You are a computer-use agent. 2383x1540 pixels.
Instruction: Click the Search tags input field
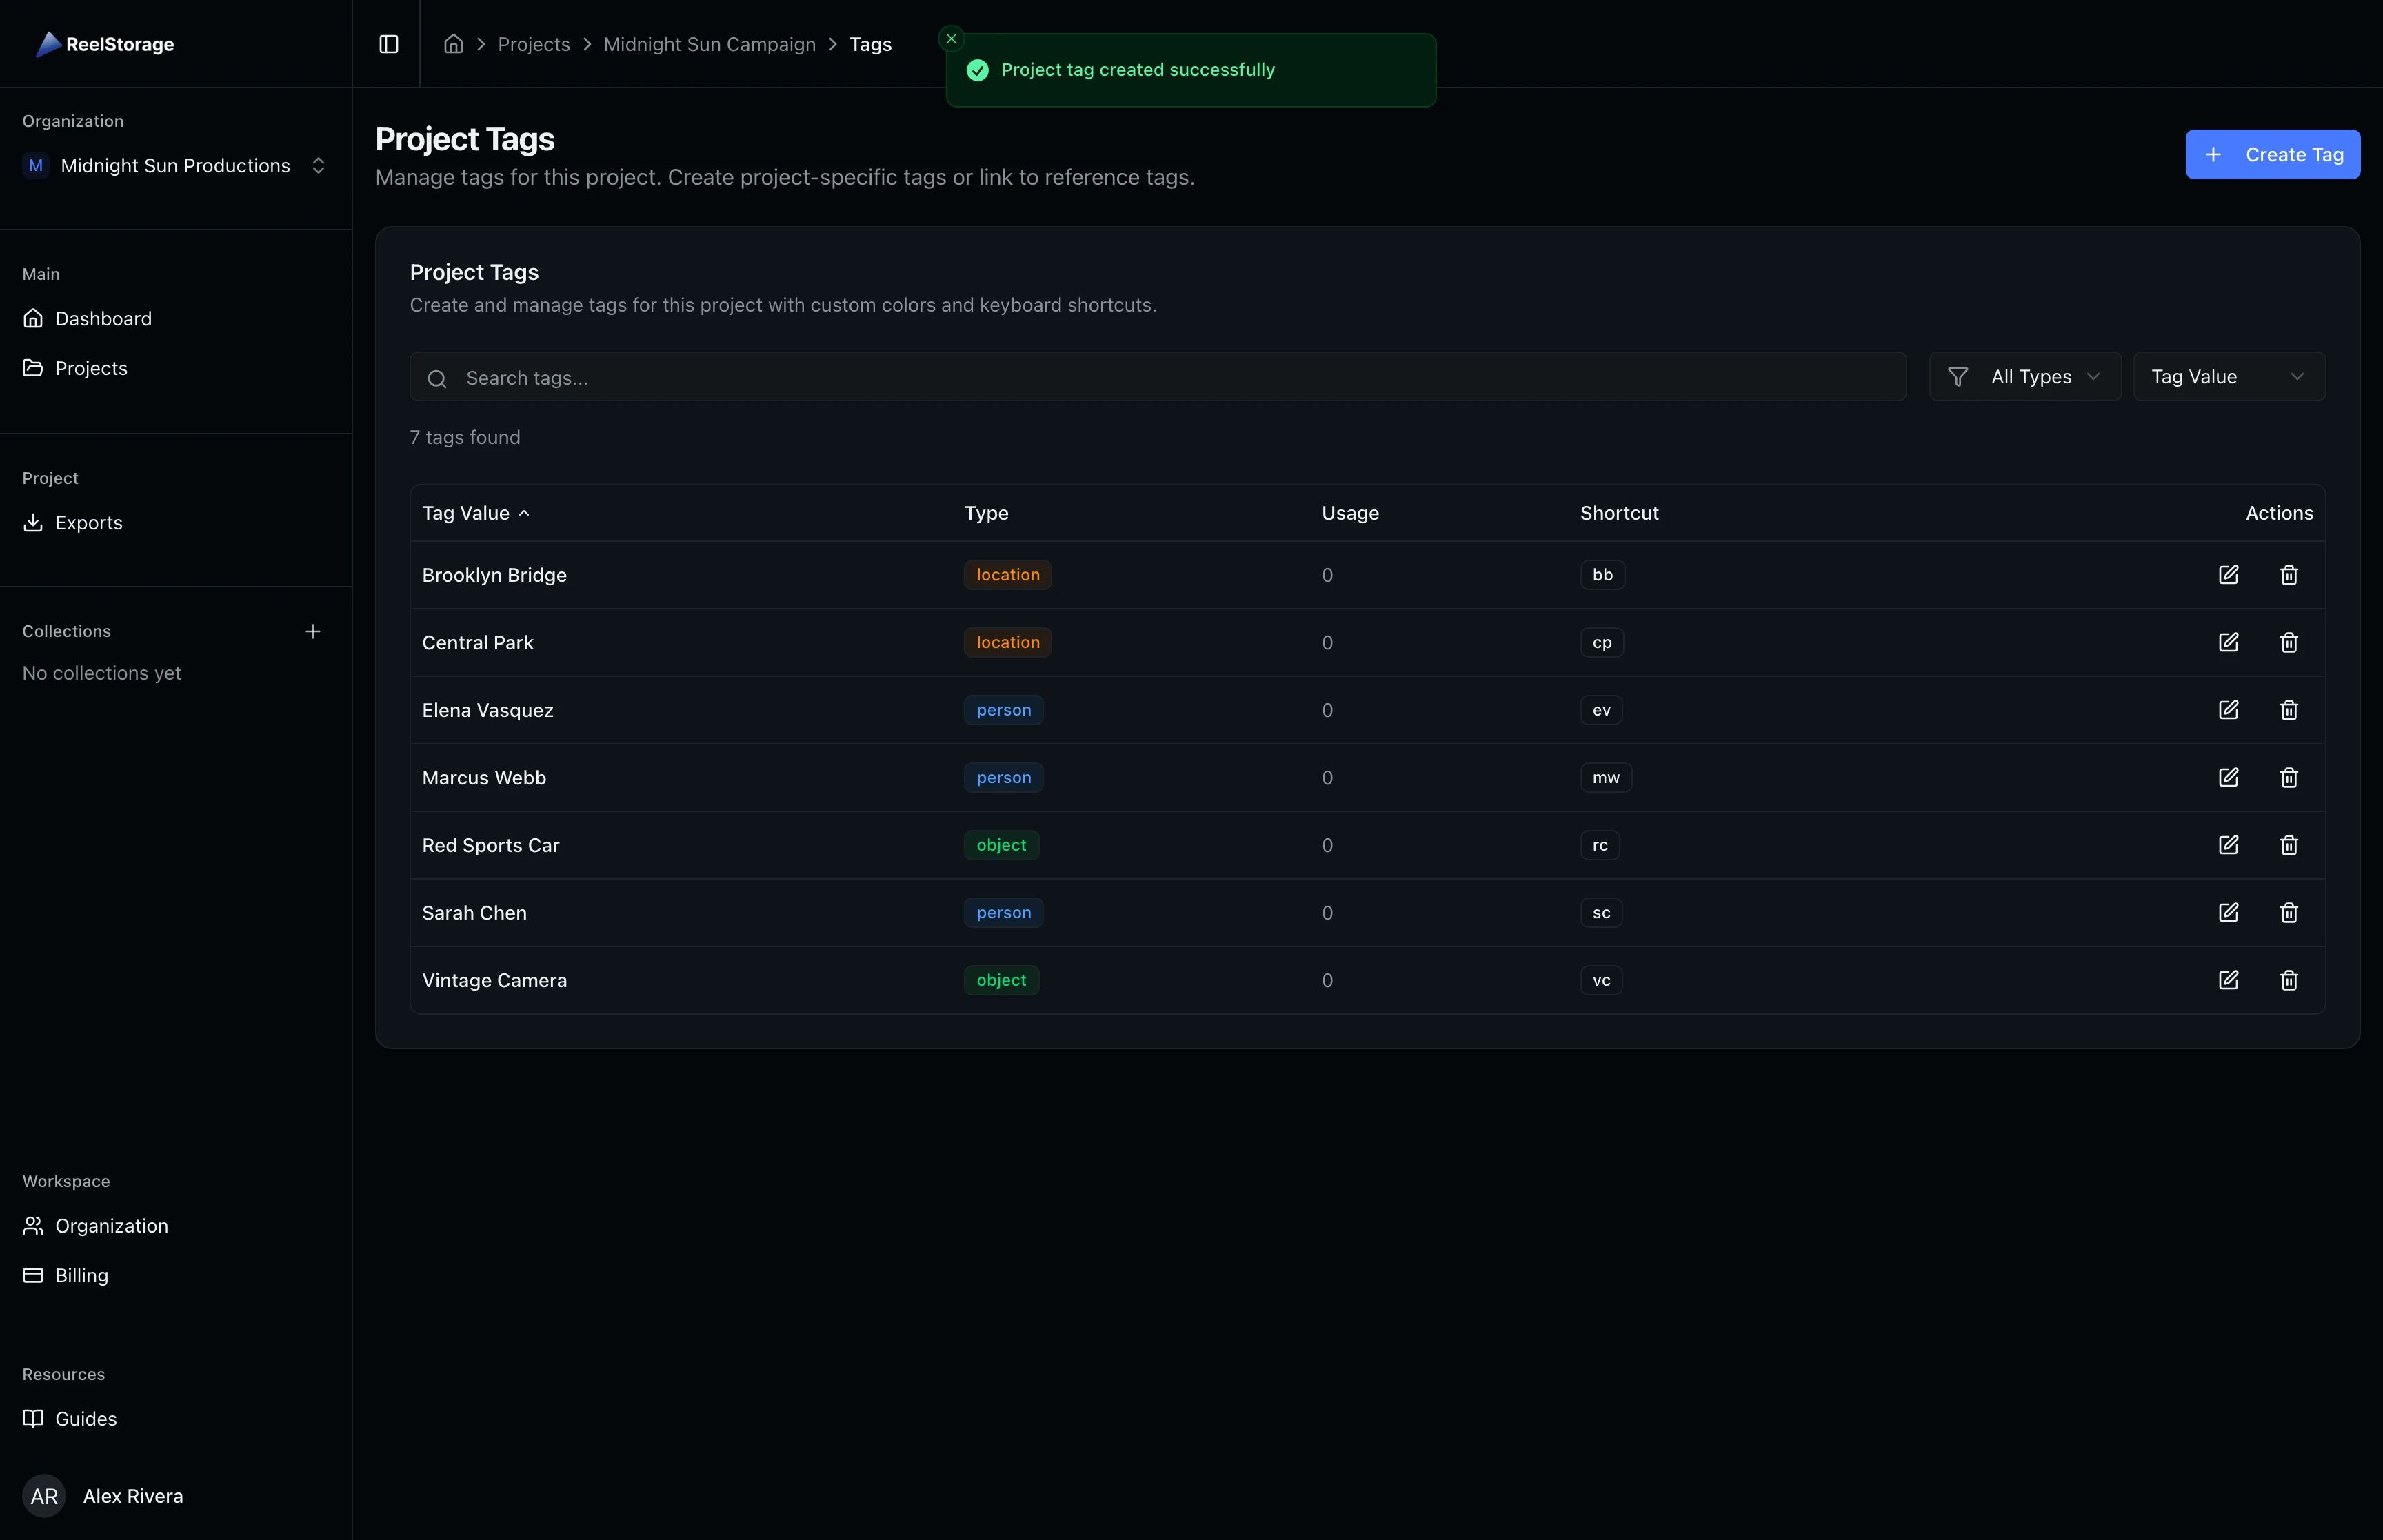coord(1157,378)
